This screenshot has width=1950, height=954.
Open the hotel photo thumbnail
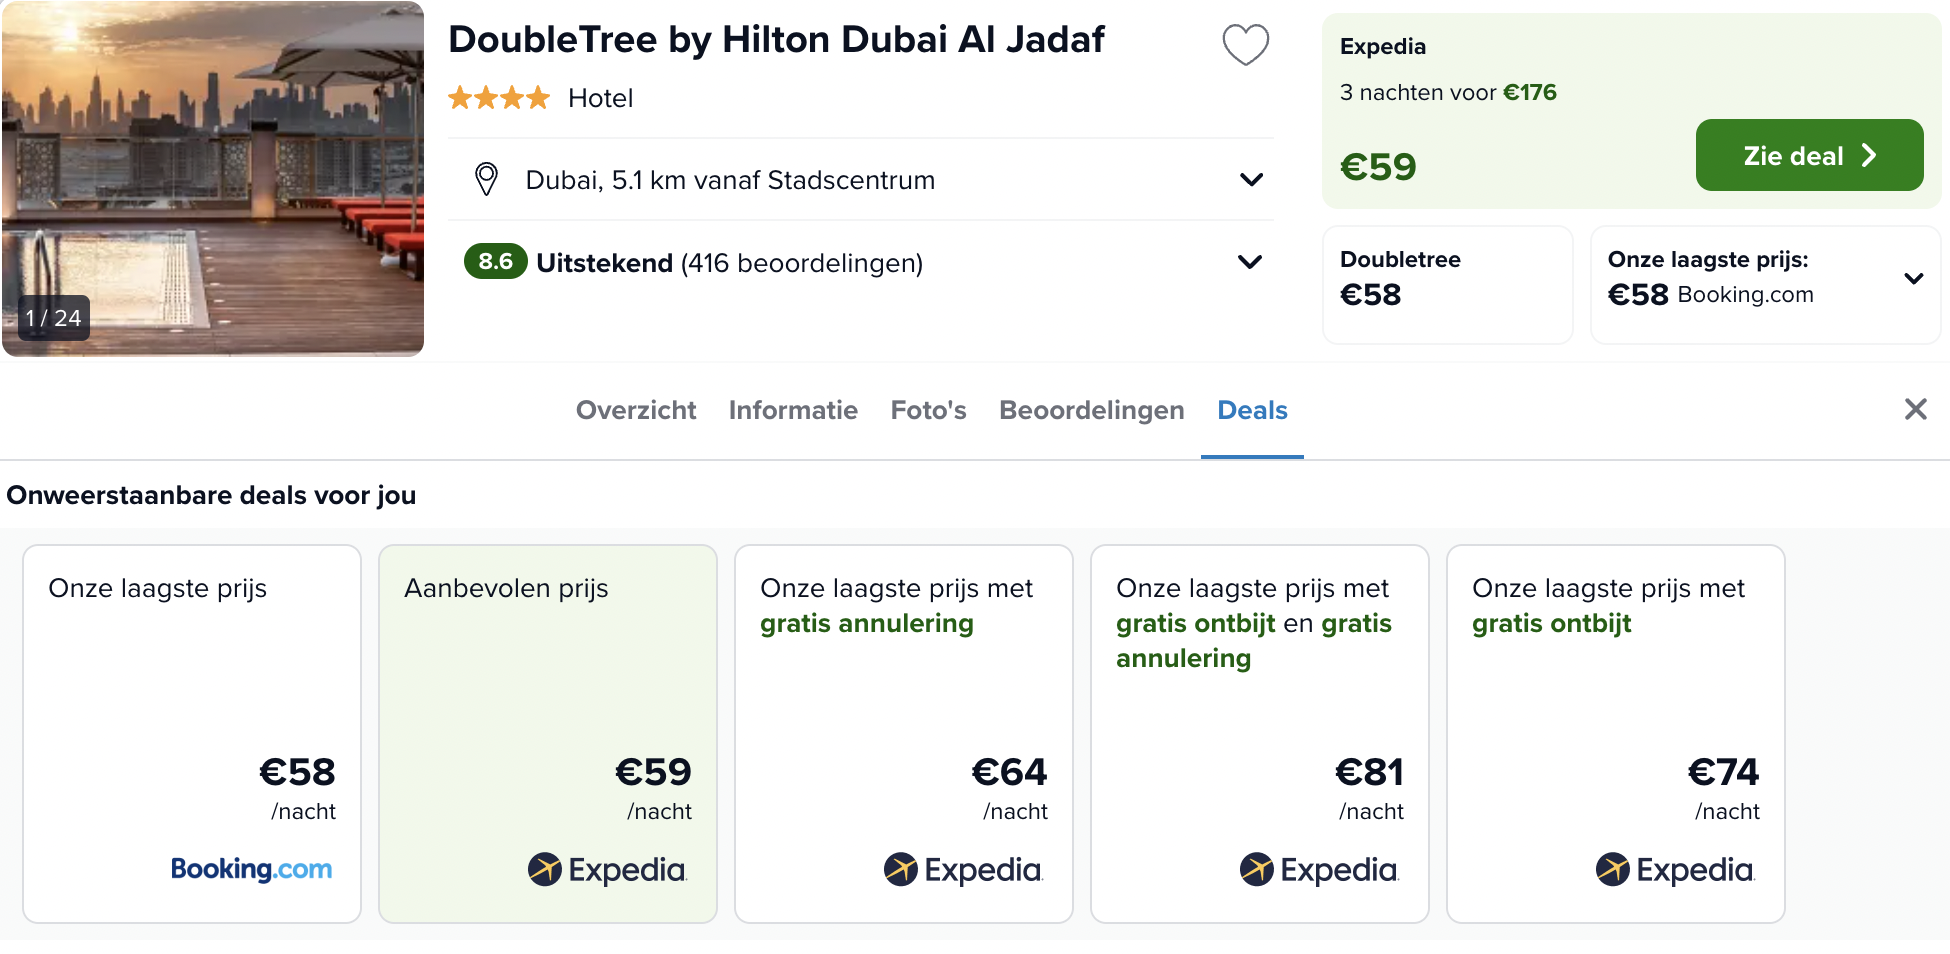[x=213, y=178]
